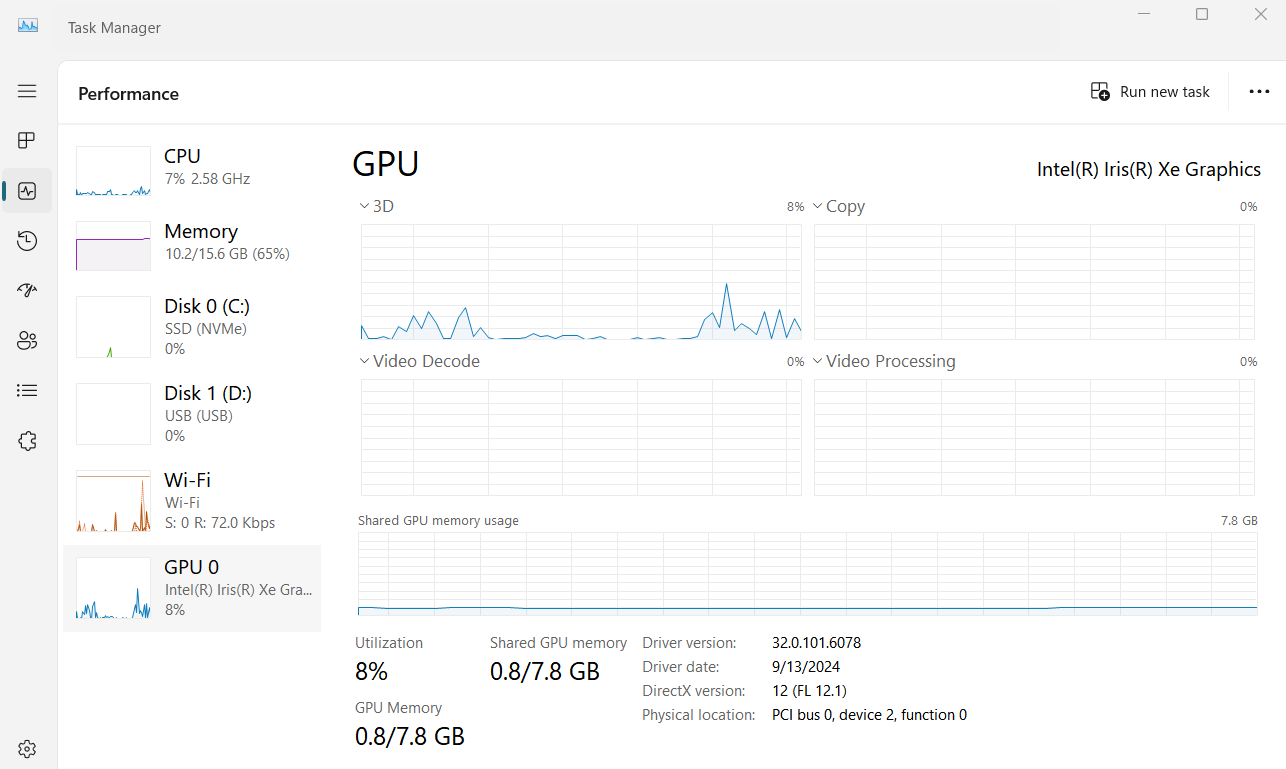Maximize the Task Manager window

click(1202, 14)
